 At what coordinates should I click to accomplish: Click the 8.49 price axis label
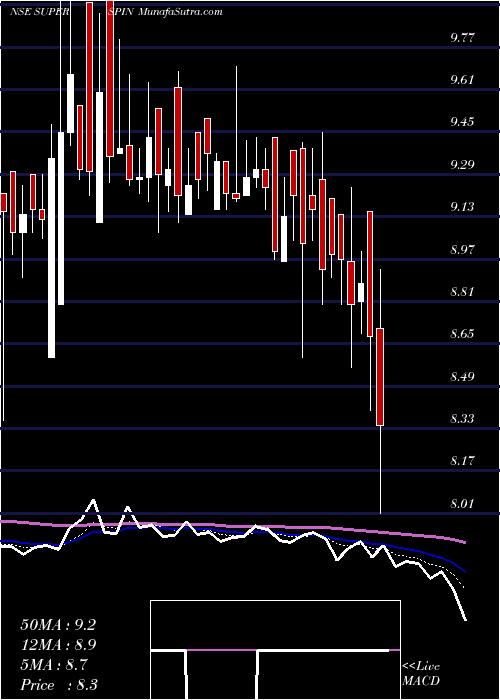click(462, 377)
